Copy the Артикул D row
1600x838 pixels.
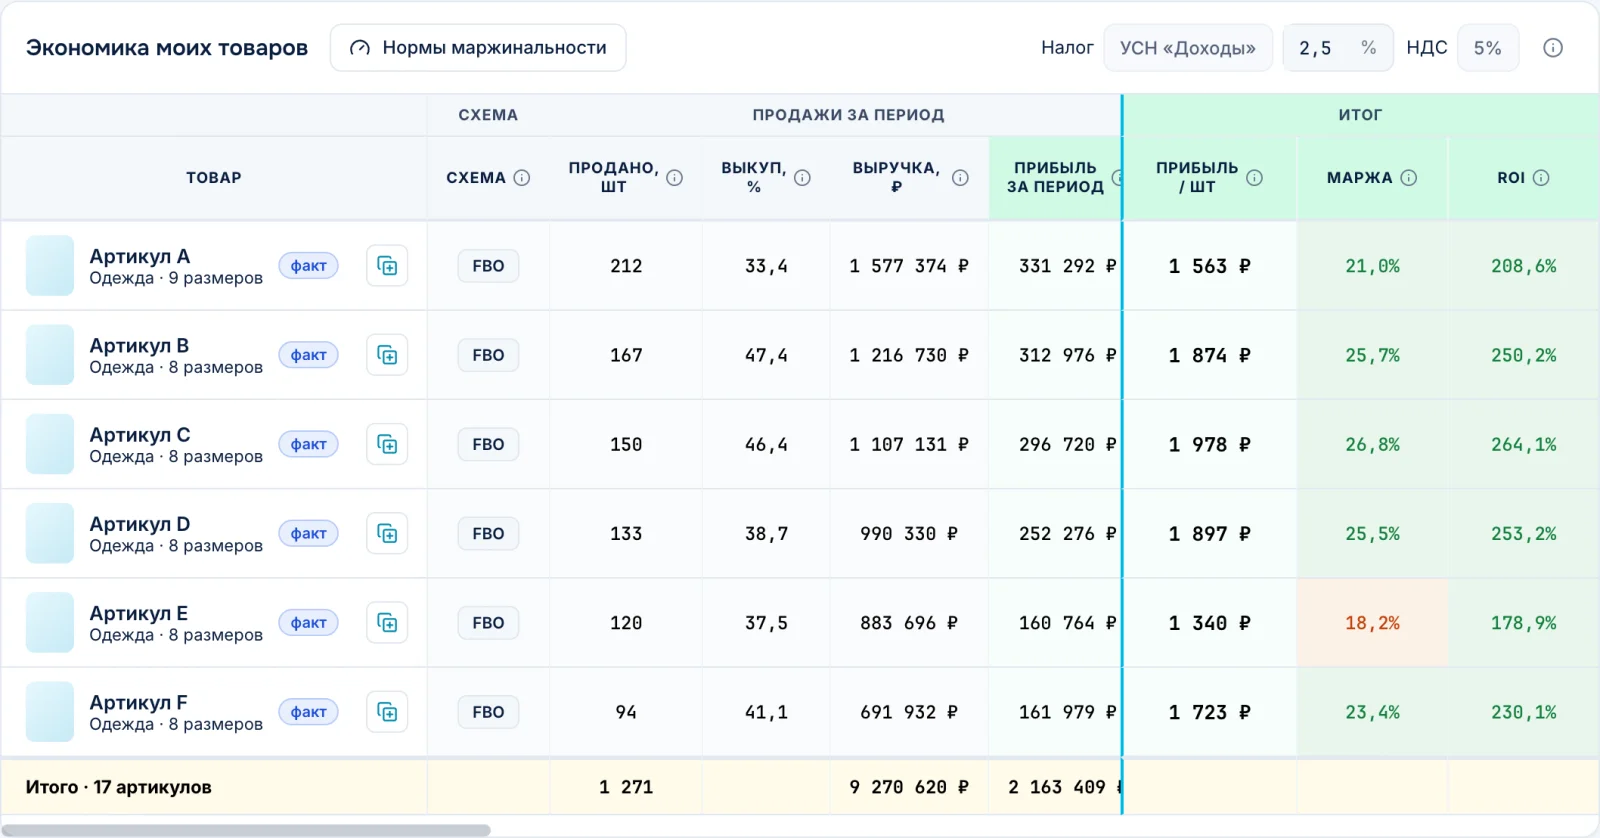(387, 533)
